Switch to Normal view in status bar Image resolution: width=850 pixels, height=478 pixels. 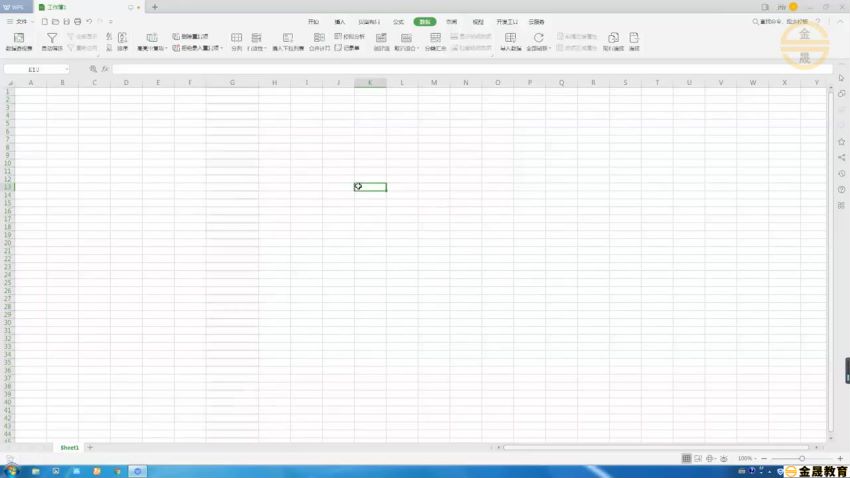(686, 458)
